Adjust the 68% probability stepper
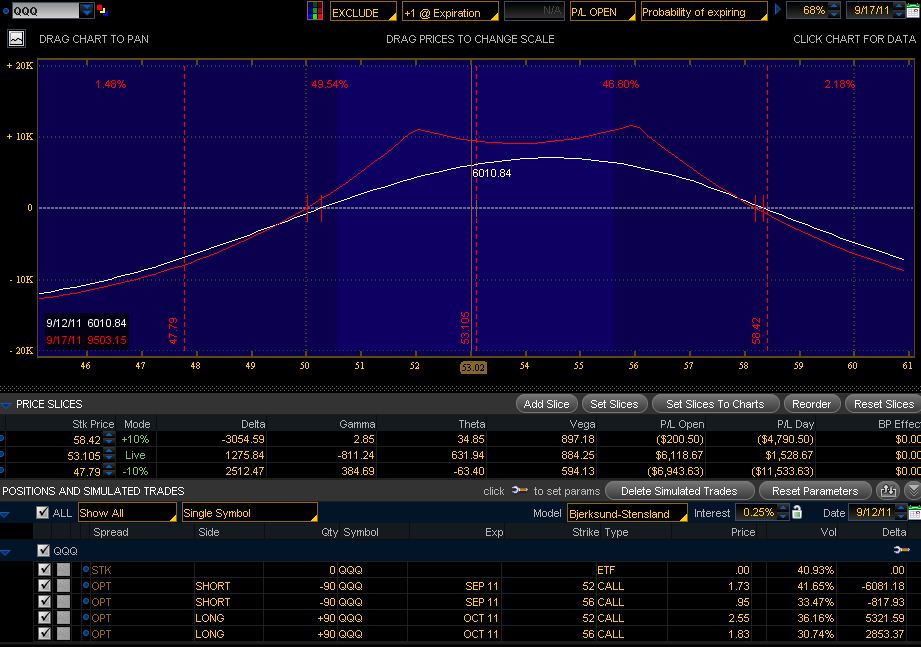921x647 pixels. tap(833, 10)
